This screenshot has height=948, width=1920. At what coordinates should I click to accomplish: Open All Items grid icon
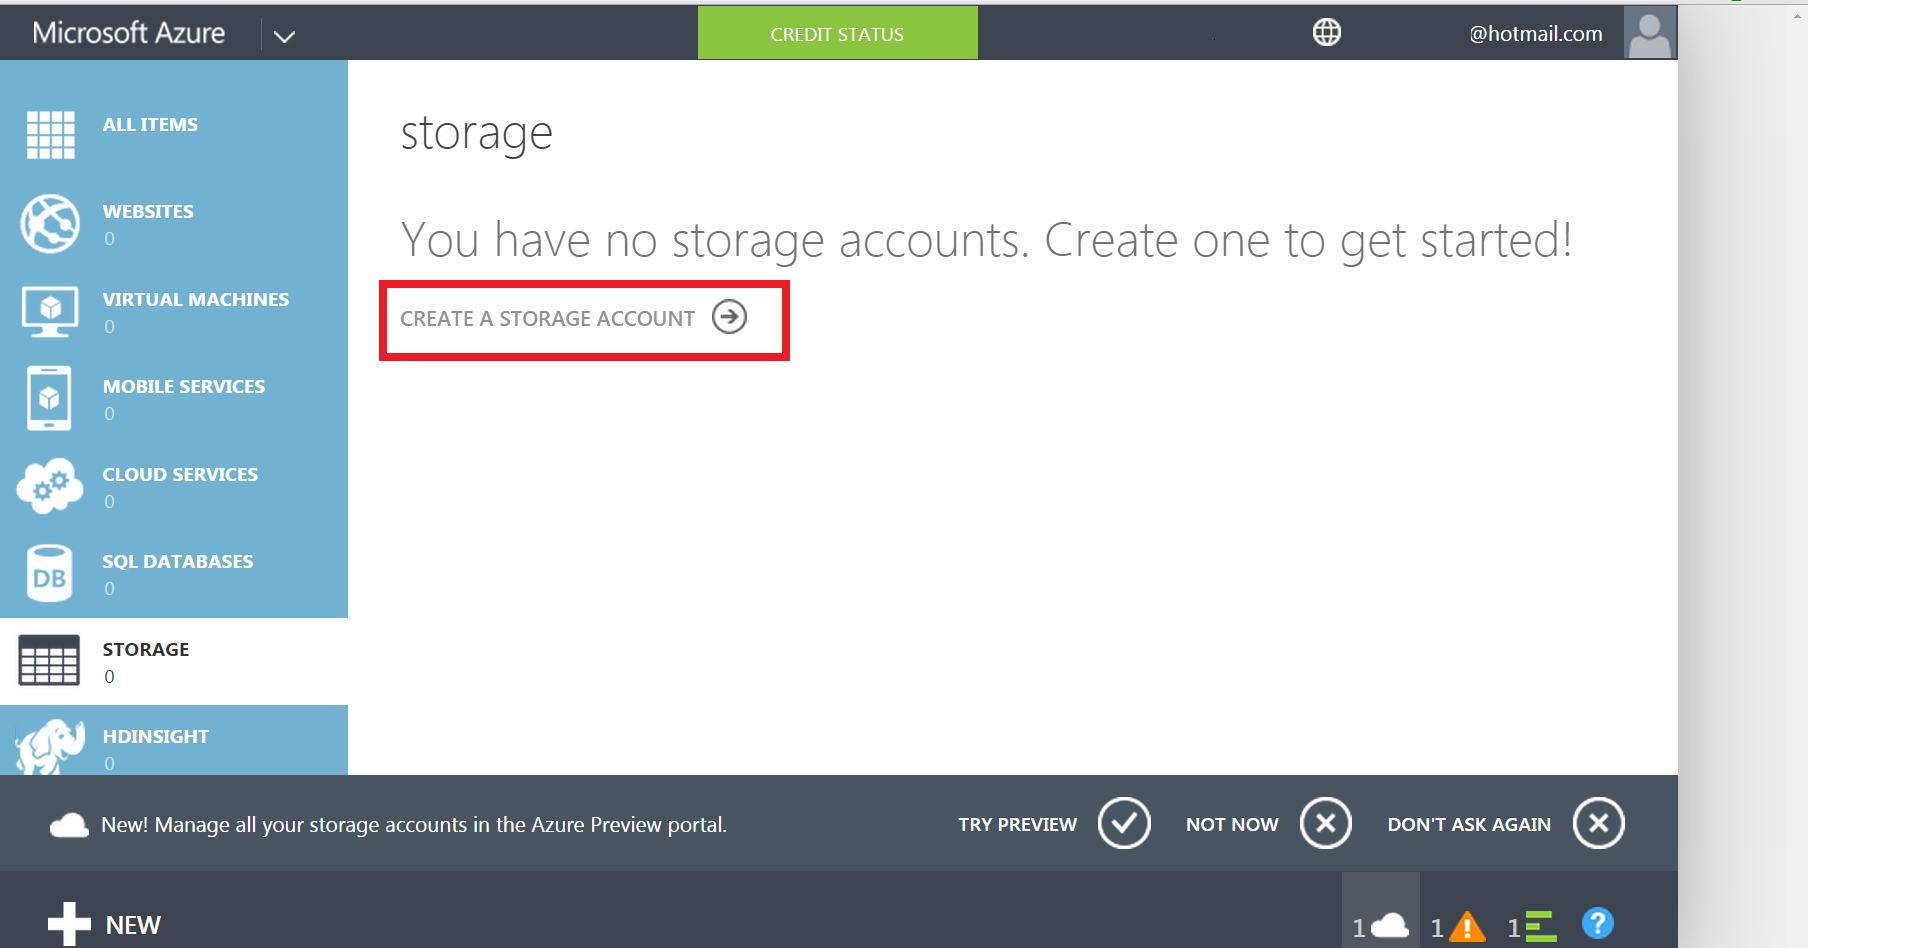tap(50, 135)
